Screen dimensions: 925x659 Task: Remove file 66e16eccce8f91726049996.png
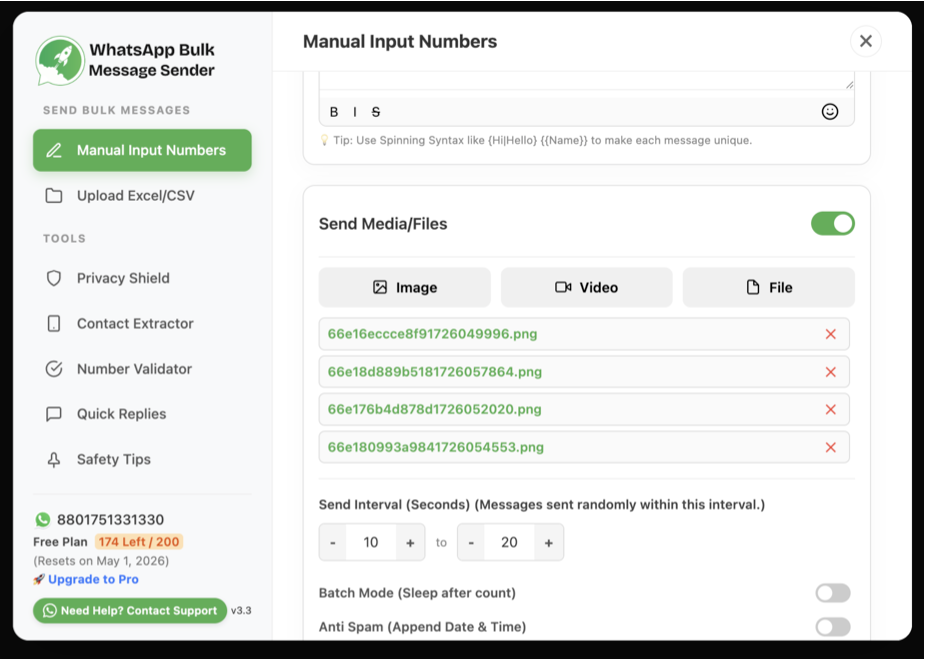click(x=831, y=334)
